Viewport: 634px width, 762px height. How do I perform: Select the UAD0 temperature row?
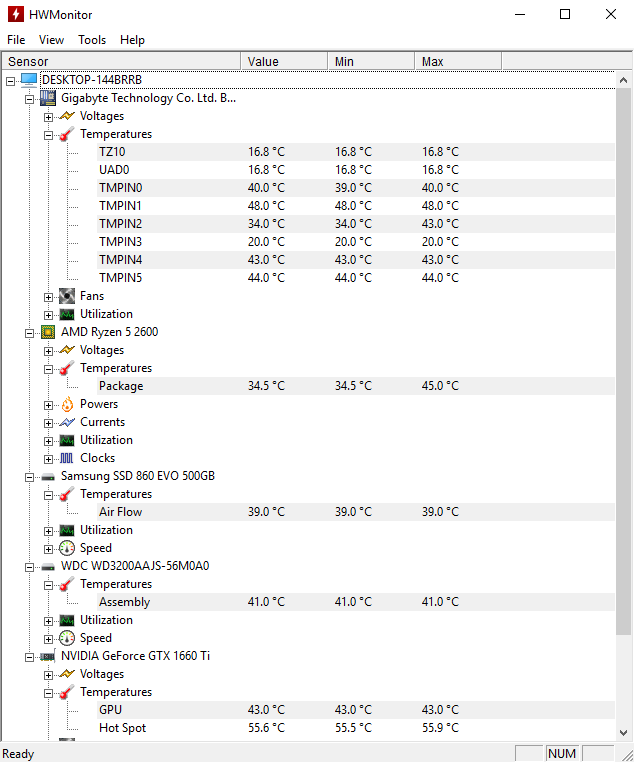pos(356,170)
